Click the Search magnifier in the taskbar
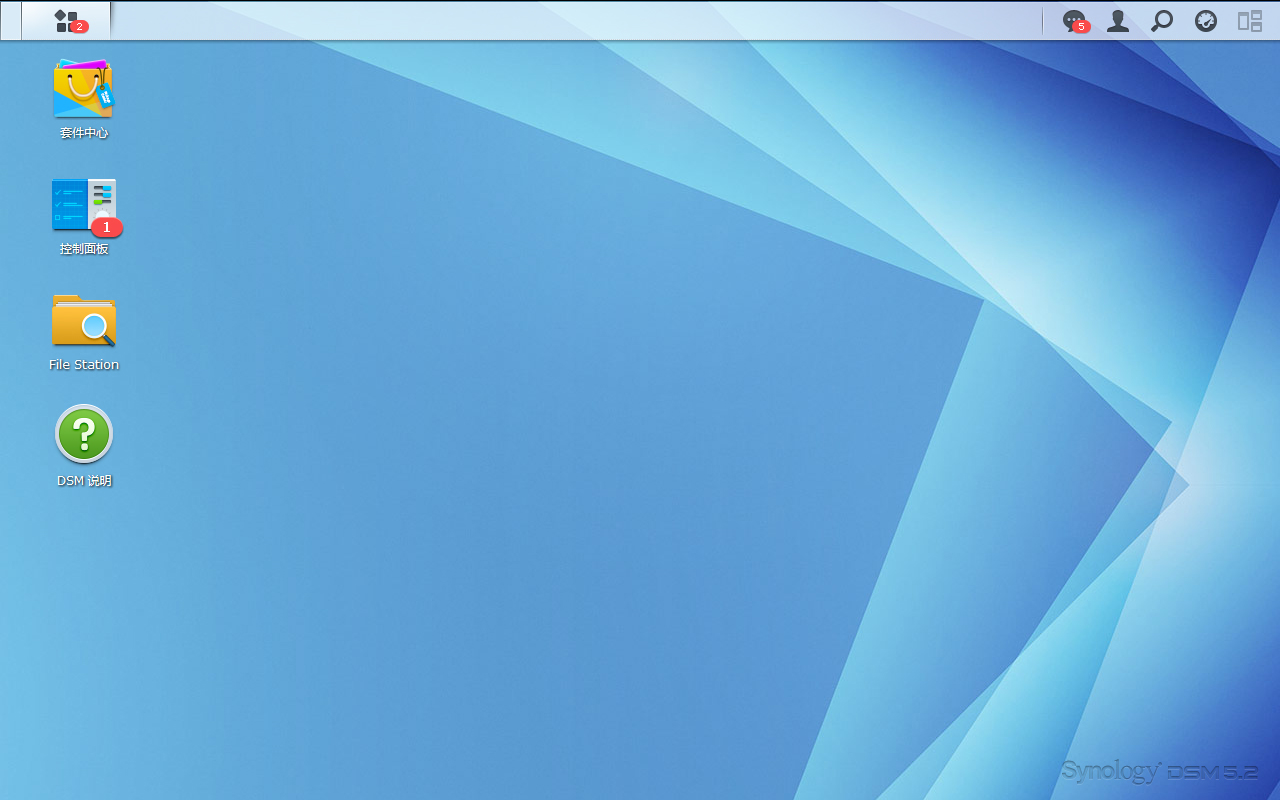 click(1161, 21)
